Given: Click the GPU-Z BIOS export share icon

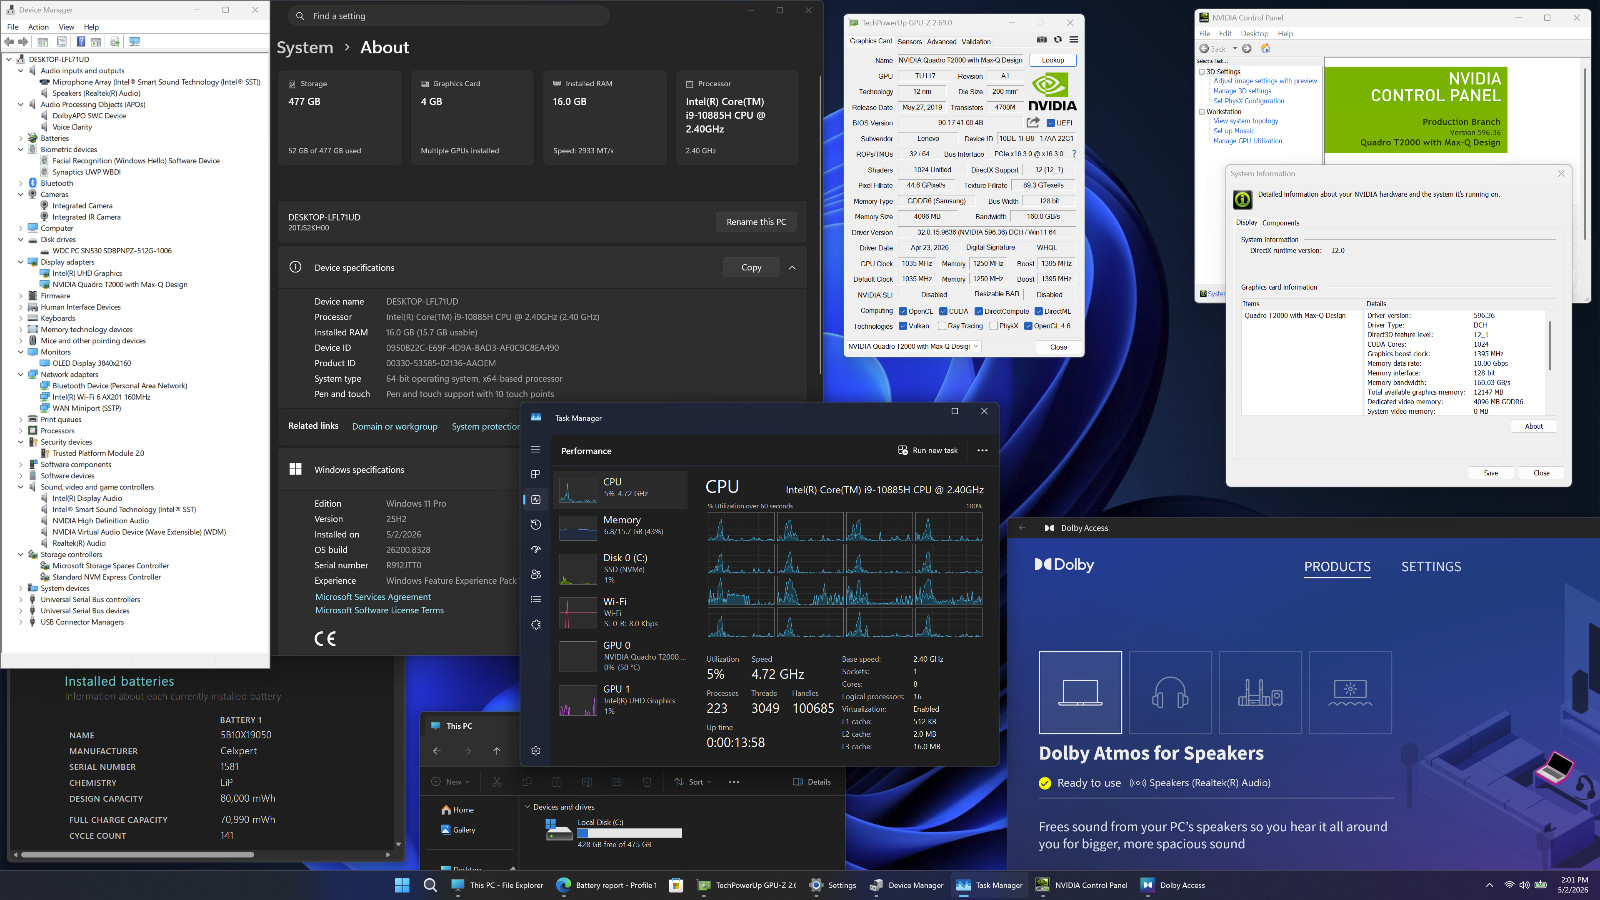Looking at the screenshot, I should click(1033, 122).
